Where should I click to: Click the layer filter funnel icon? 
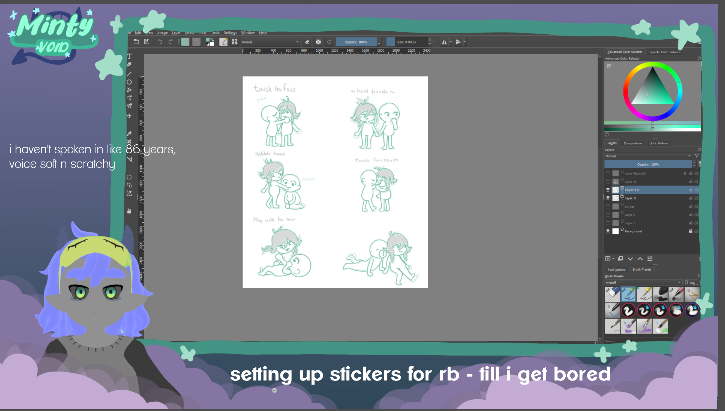coord(696,156)
